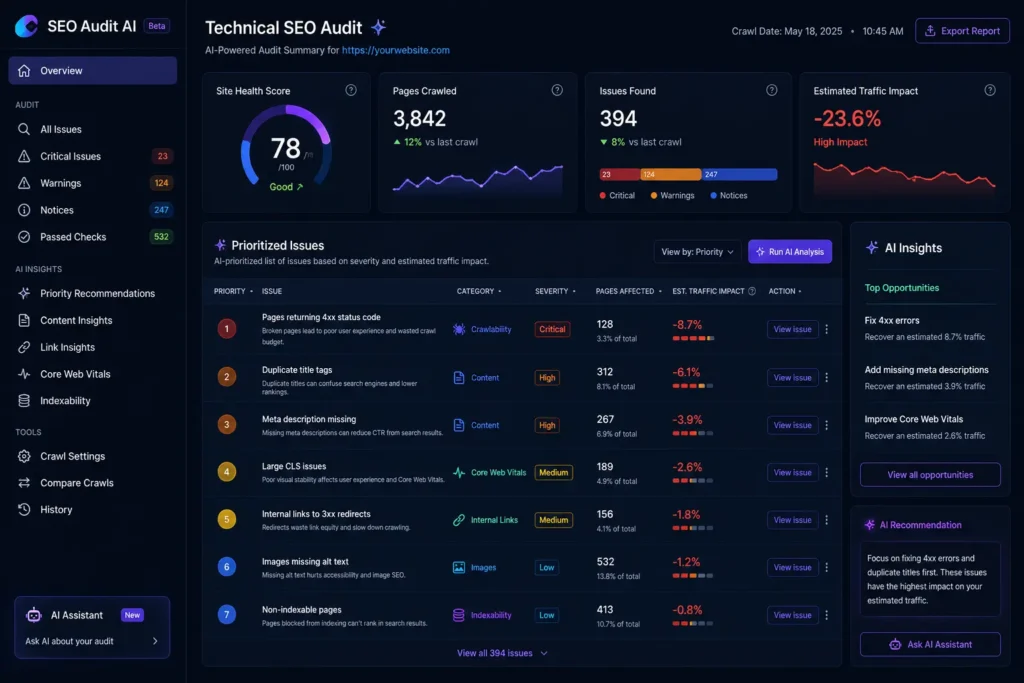This screenshot has width=1024, height=683.
Task: Open Warnings in the sidebar
Action: coord(93,183)
